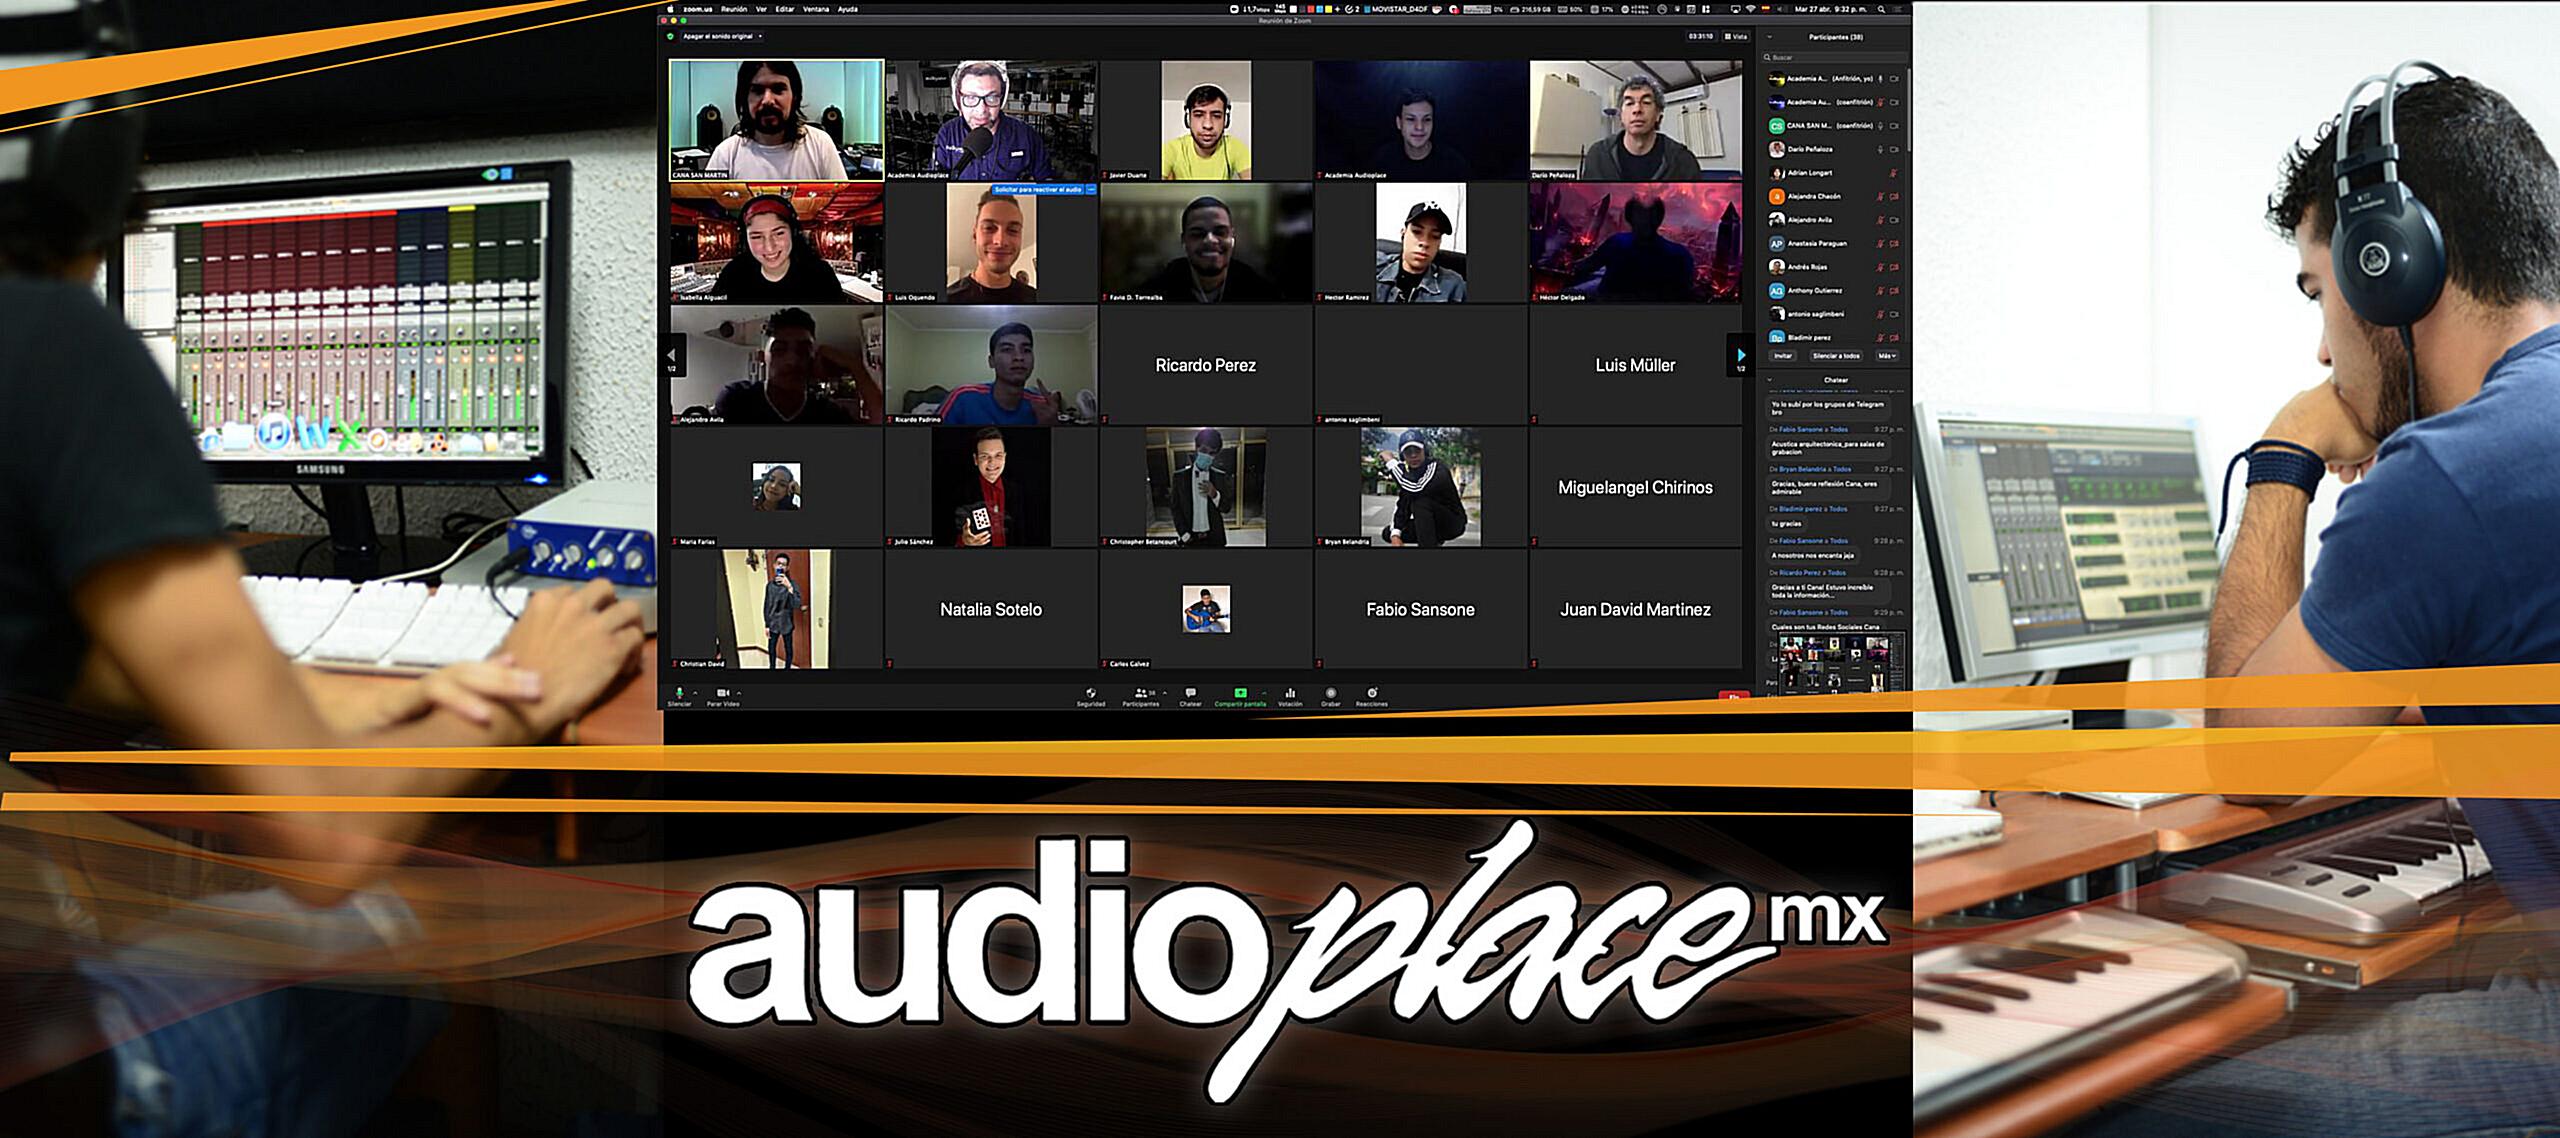2560x1138 pixels.
Task: Click the Parar Video camera icon
Action: [723, 693]
